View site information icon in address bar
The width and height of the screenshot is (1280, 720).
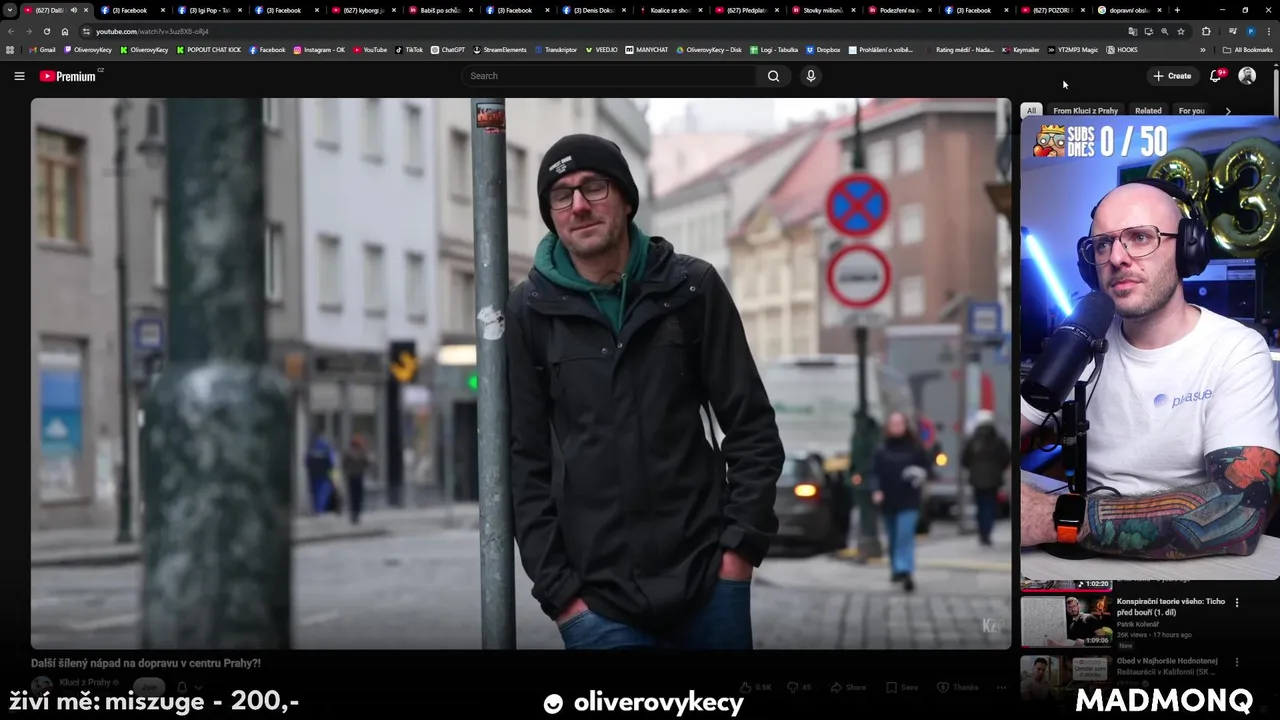[86, 31]
